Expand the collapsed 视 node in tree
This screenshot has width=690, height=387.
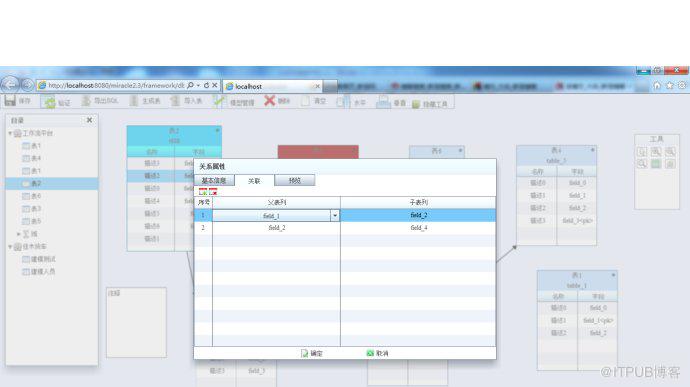click(18, 234)
